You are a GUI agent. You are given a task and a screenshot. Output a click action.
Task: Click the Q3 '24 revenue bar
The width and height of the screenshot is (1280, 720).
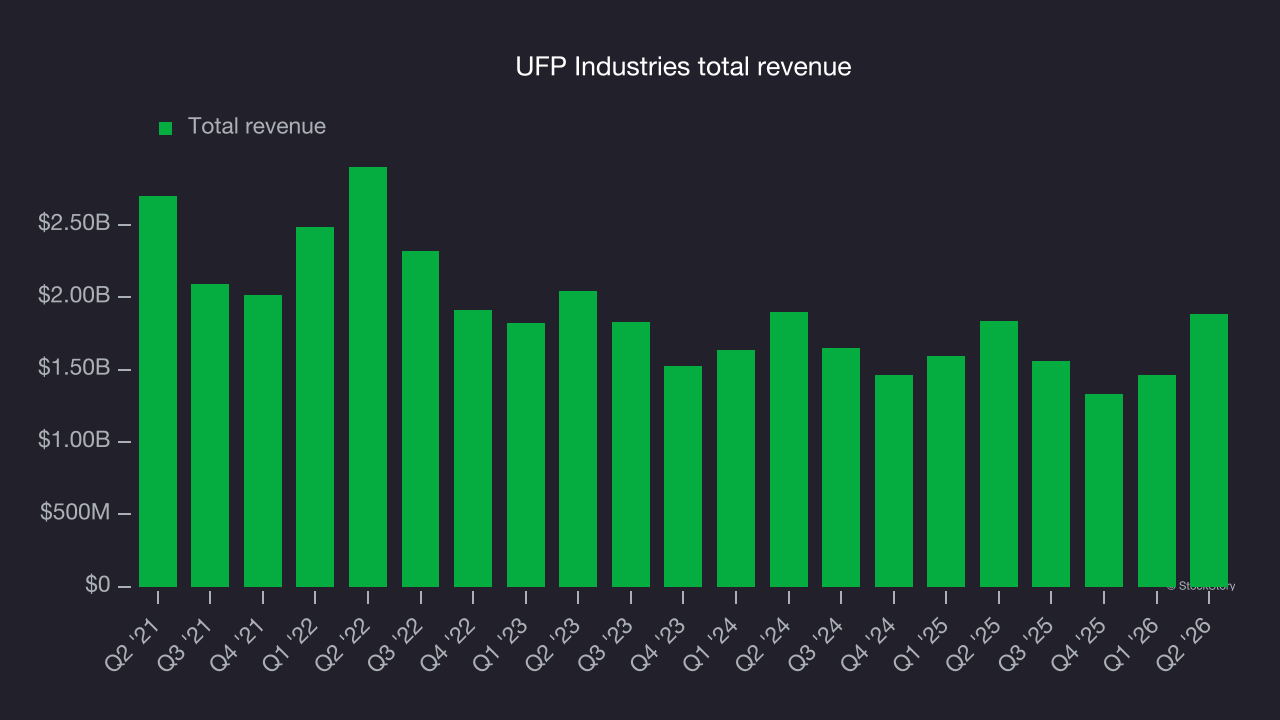coord(841,467)
